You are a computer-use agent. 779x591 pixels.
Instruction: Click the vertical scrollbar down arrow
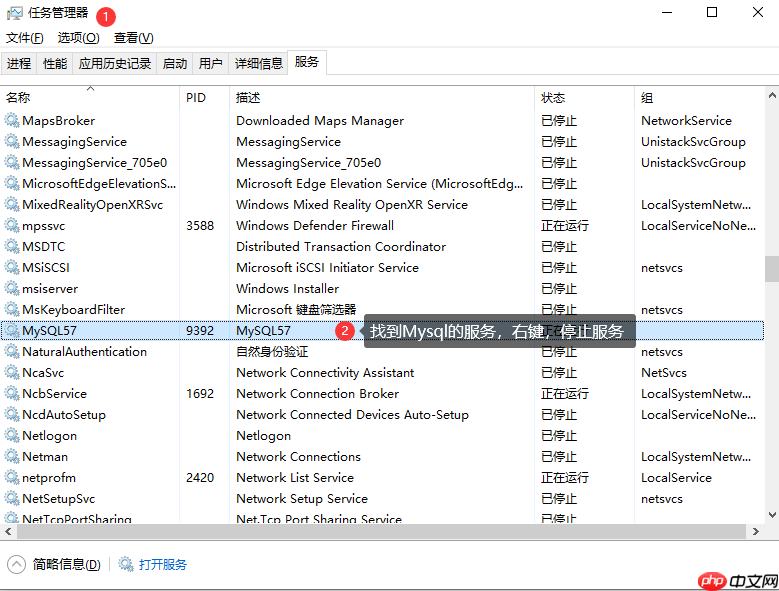coord(772,515)
